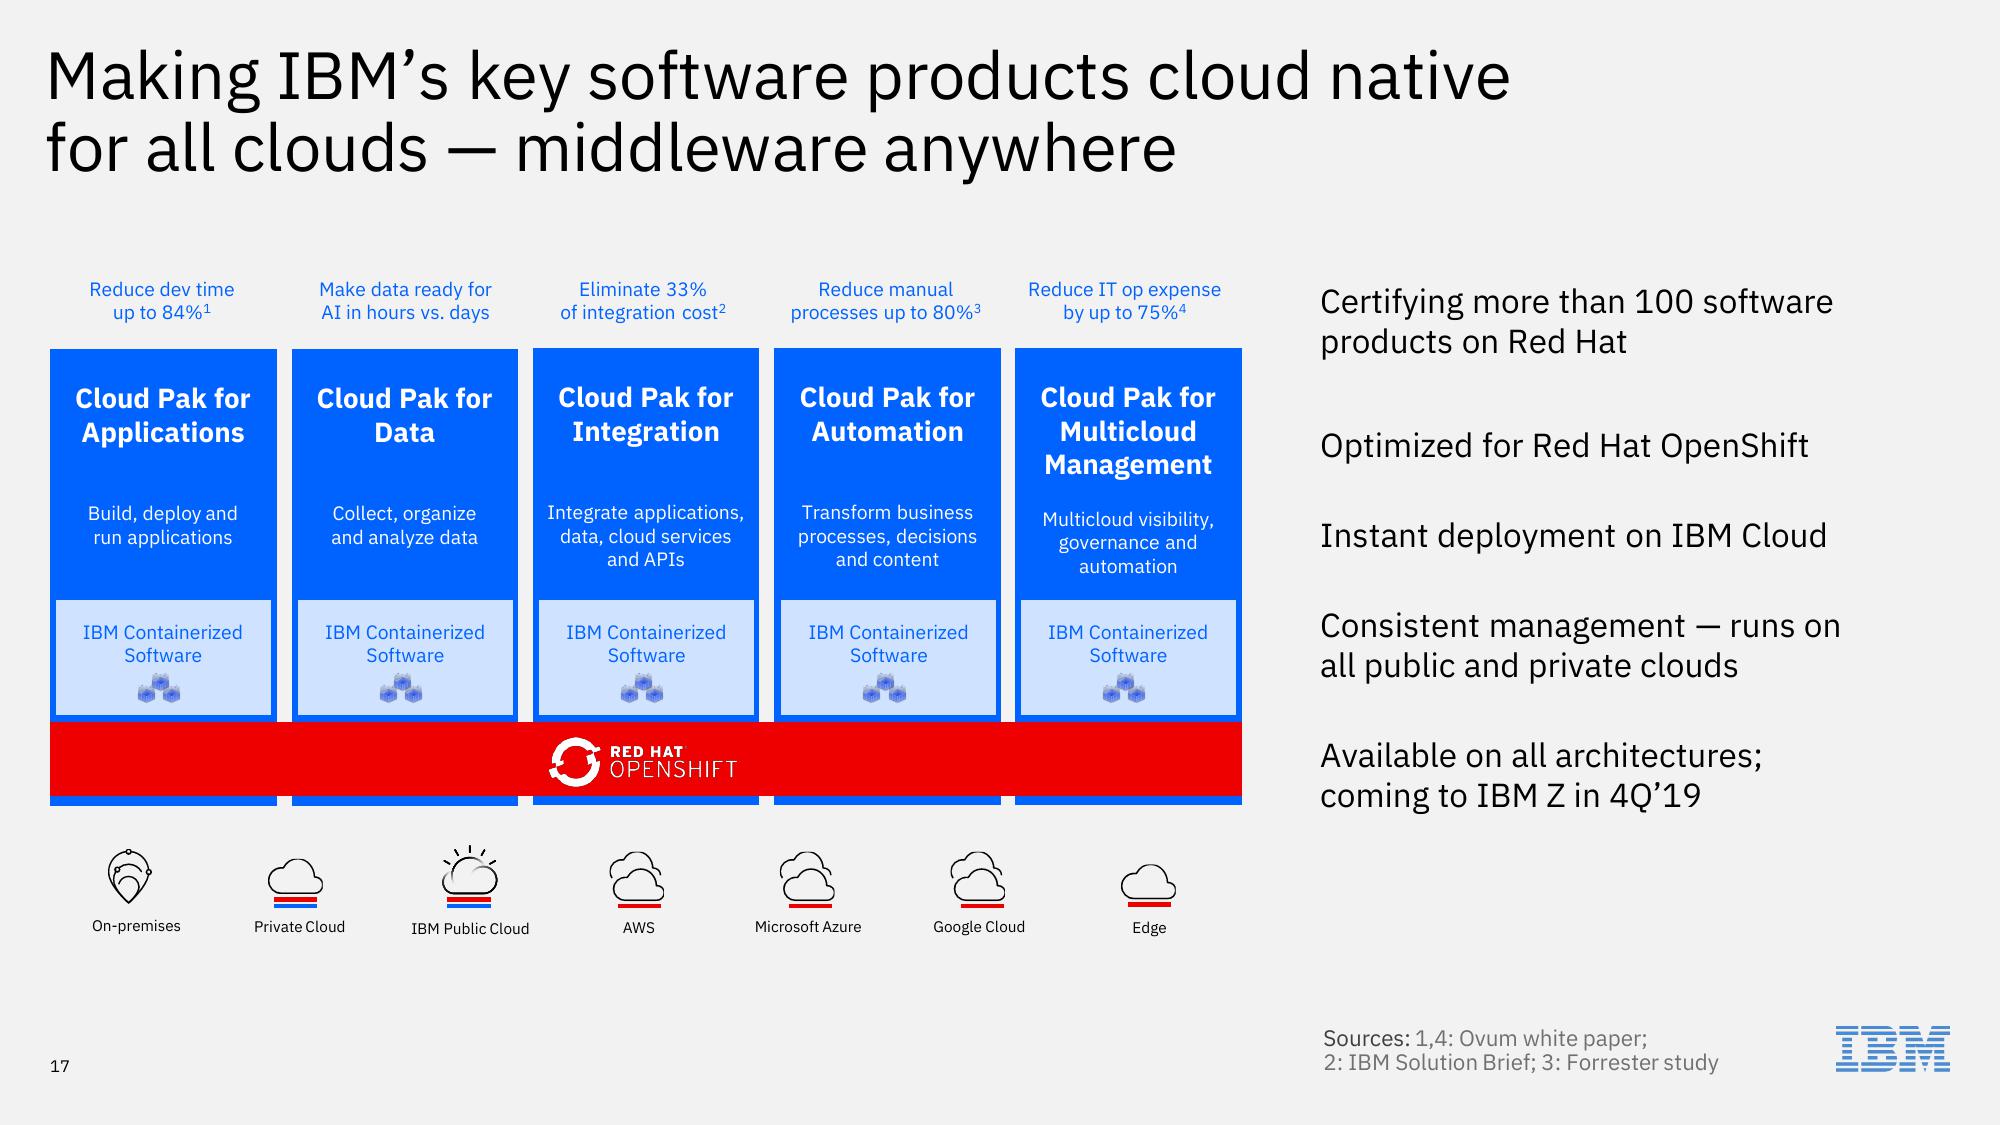Click the Red Hat OpenShift logo
The image size is (2000, 1125).
coord(643,762)
